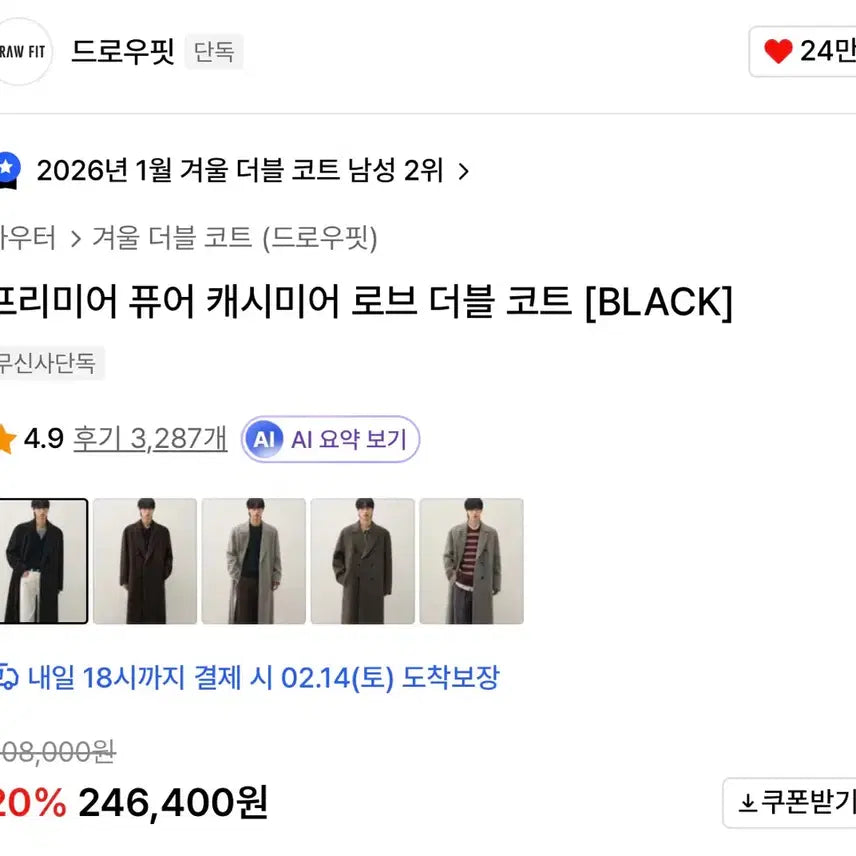Go to the 아우터 breadcrumb category
856x856 pixels.
coord(28,238)
